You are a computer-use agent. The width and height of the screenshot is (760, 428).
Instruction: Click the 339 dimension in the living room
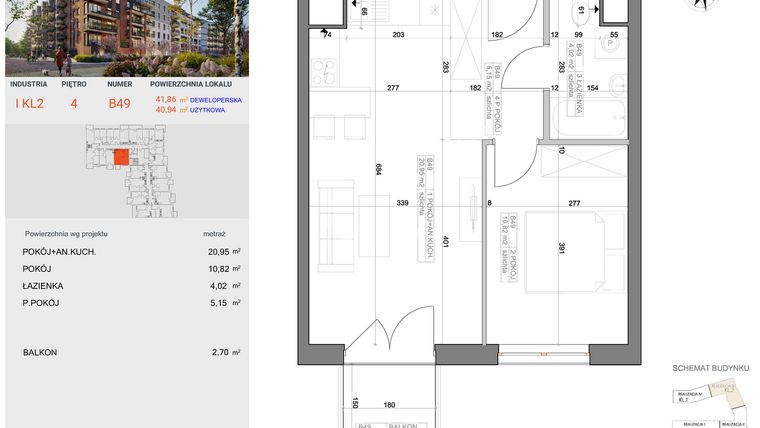tap(402, 203)
